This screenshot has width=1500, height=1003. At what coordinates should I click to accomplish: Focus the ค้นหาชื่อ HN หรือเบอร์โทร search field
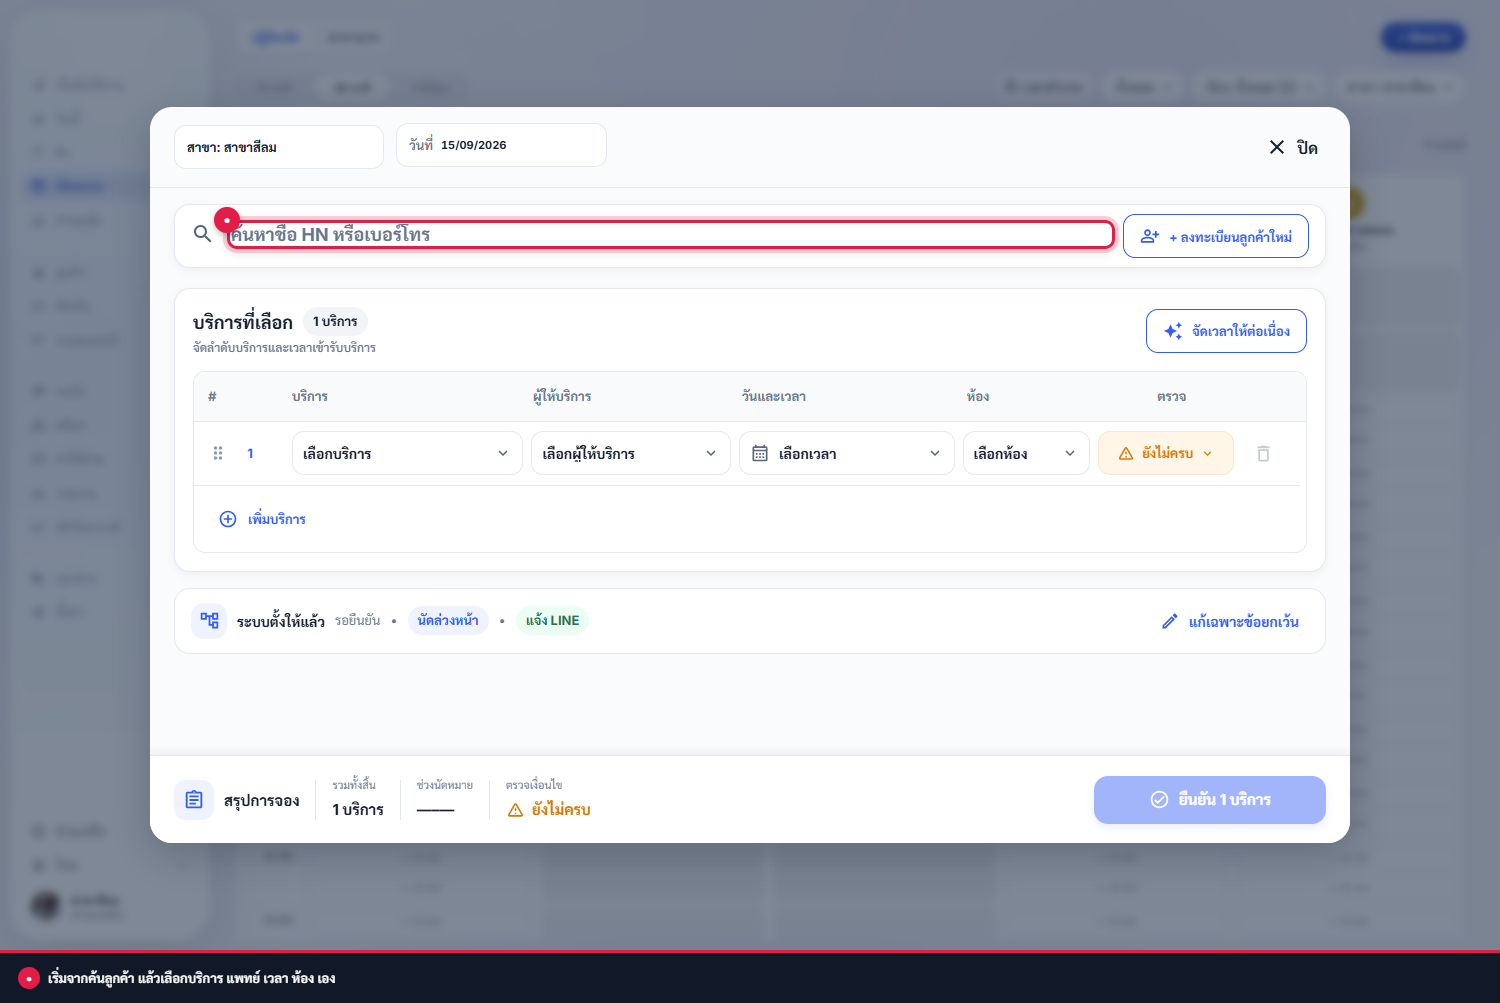click(670, 235)
